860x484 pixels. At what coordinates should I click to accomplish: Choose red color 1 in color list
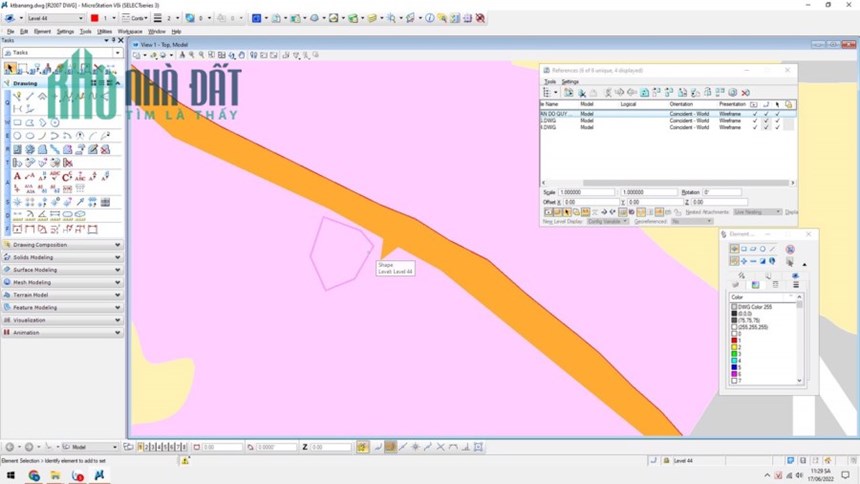tap(735, 340)
